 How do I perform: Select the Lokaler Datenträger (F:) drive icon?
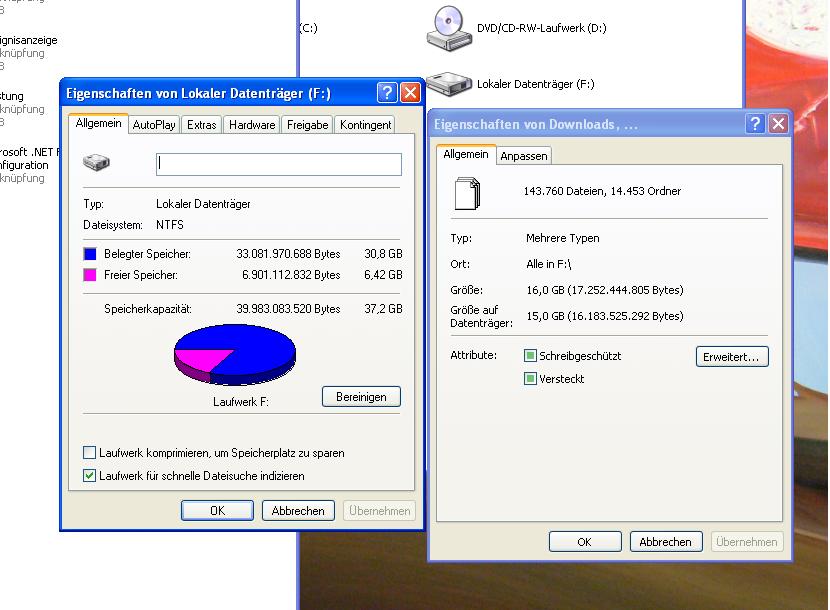coord(449,84)
